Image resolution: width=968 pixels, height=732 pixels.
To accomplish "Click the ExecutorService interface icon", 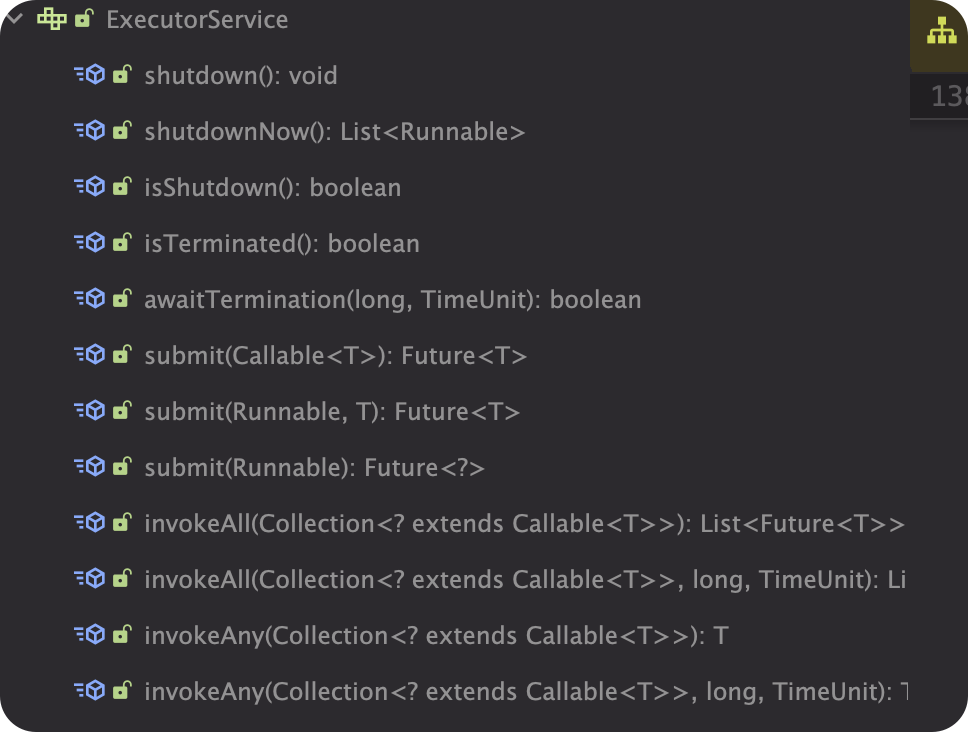I will click(52, 19).
